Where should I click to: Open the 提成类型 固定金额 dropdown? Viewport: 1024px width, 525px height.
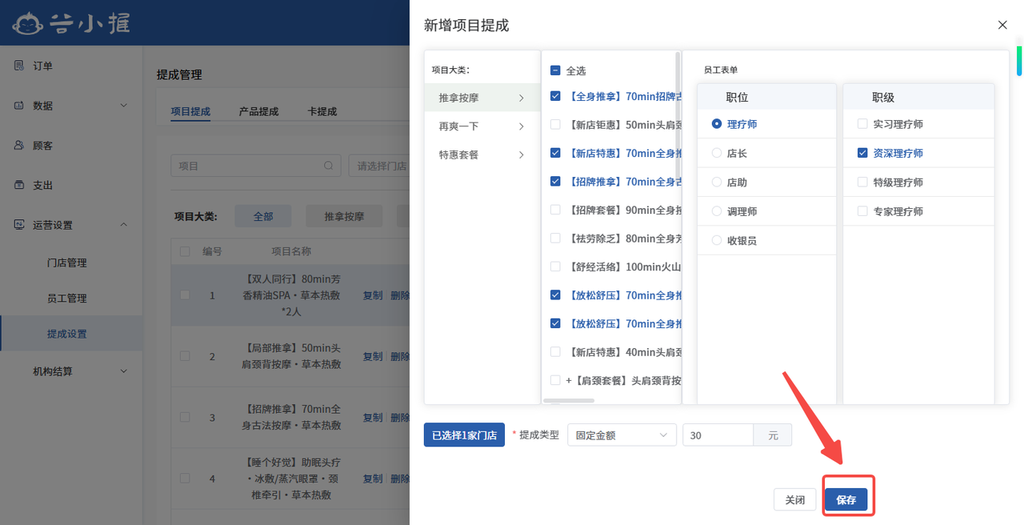pyautogui.click(x=622, y=435)
